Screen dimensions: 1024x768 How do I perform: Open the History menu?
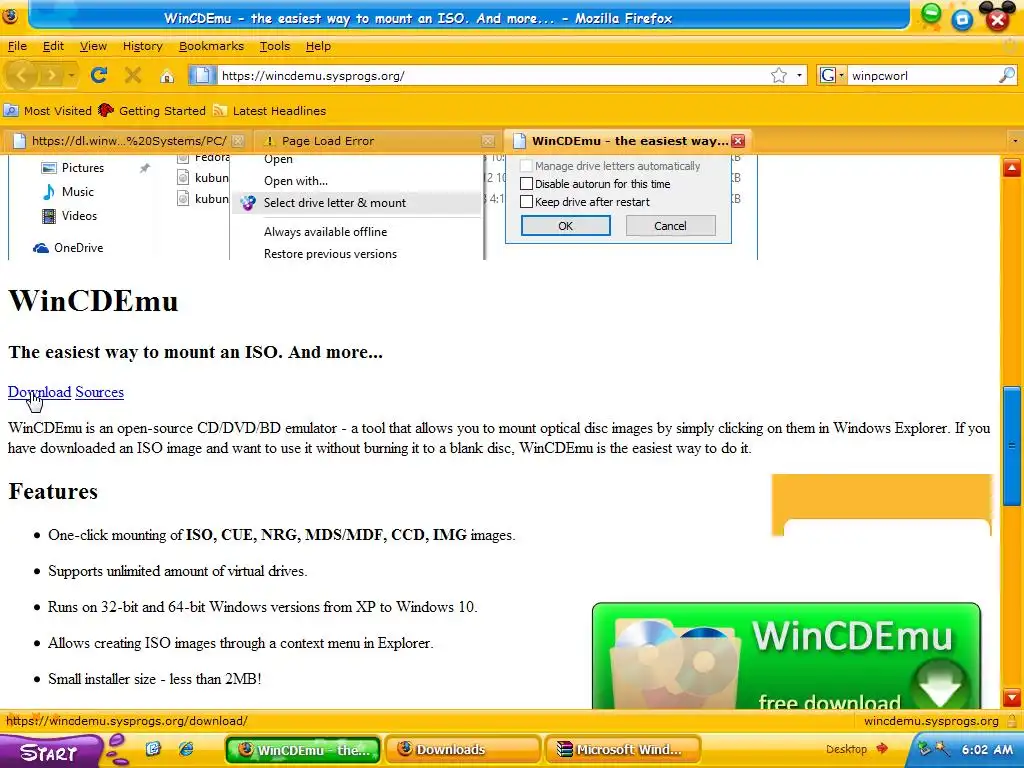tap(142, 46)
